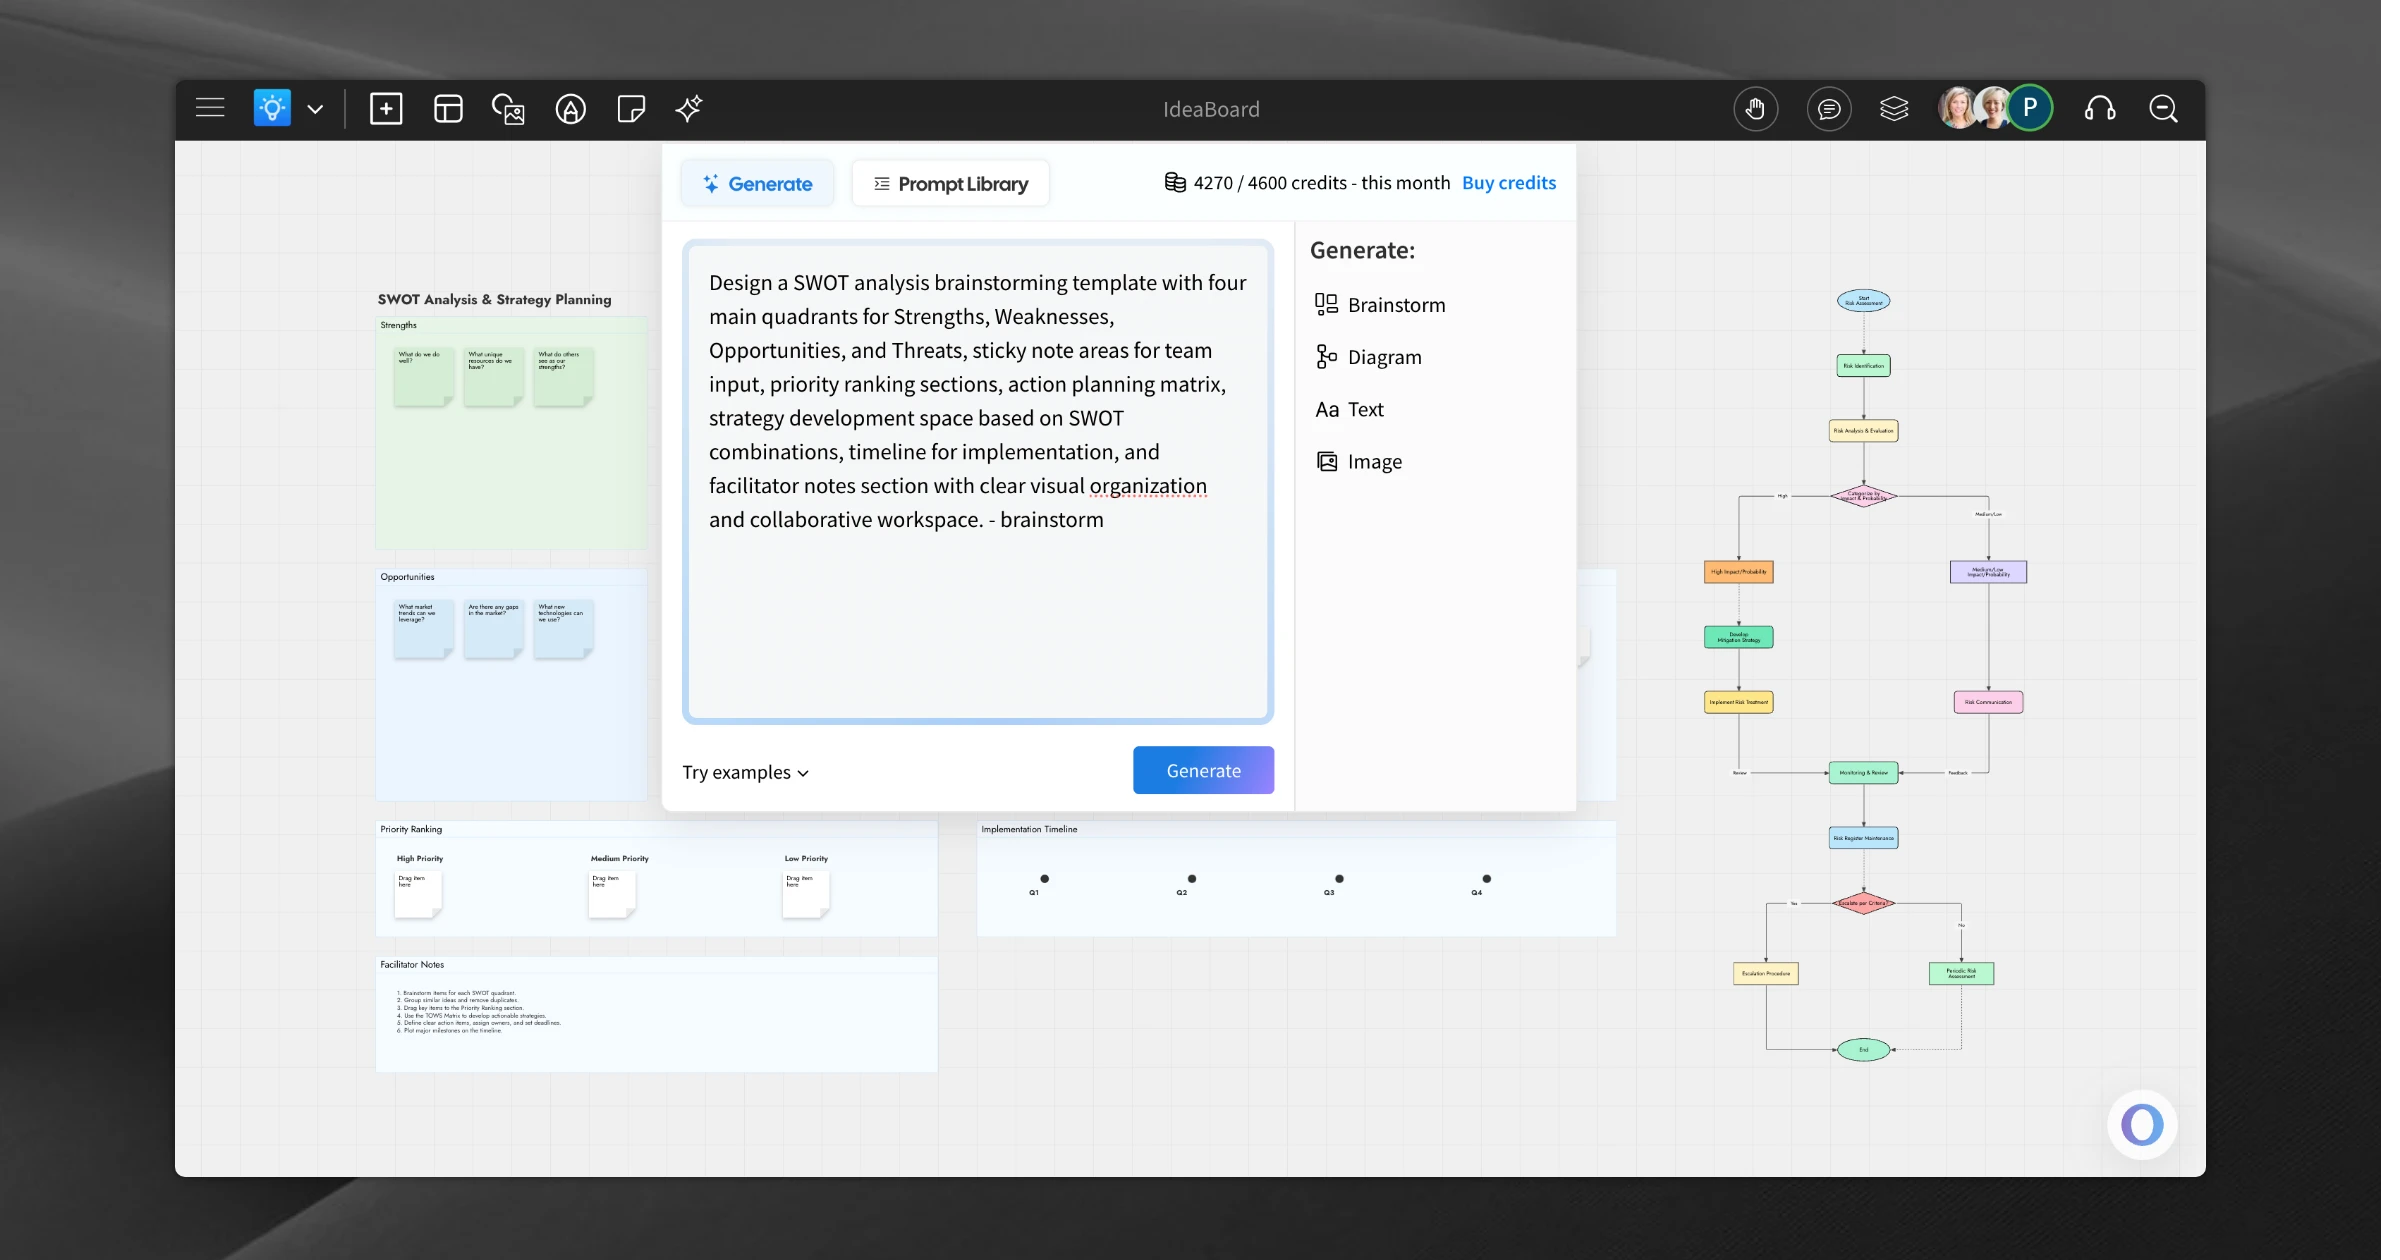The image size is (2400, 1260).
Task: Click the zoom out magnifier icon
Action: point(2163,108)
